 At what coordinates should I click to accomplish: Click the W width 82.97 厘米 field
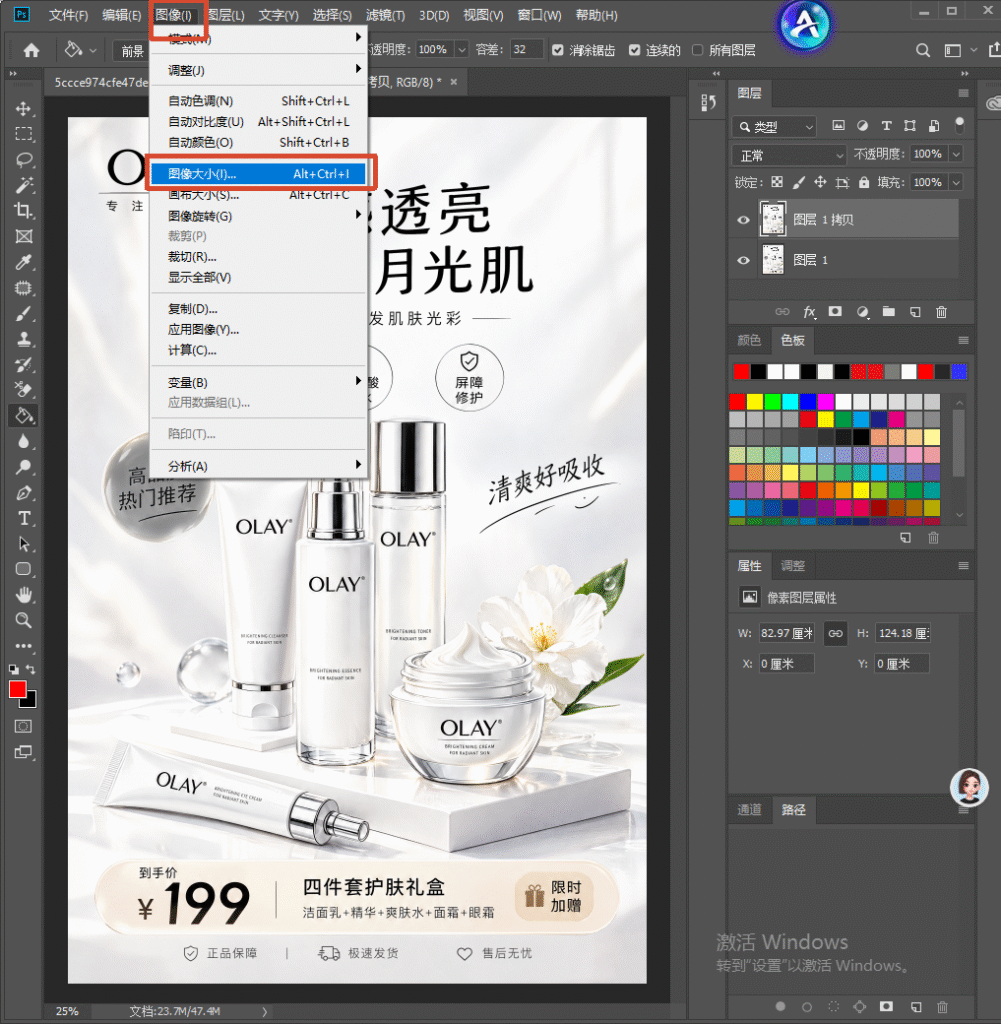(x=787, y=633)
